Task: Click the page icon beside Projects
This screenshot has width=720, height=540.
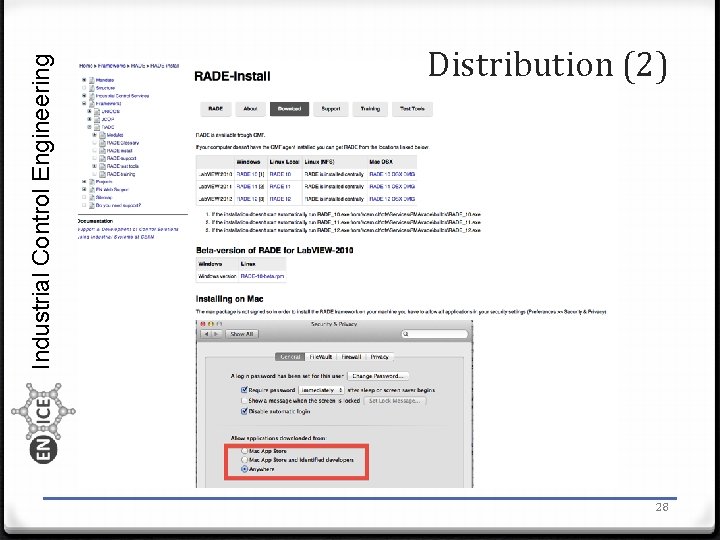Action: coord(91,182)
